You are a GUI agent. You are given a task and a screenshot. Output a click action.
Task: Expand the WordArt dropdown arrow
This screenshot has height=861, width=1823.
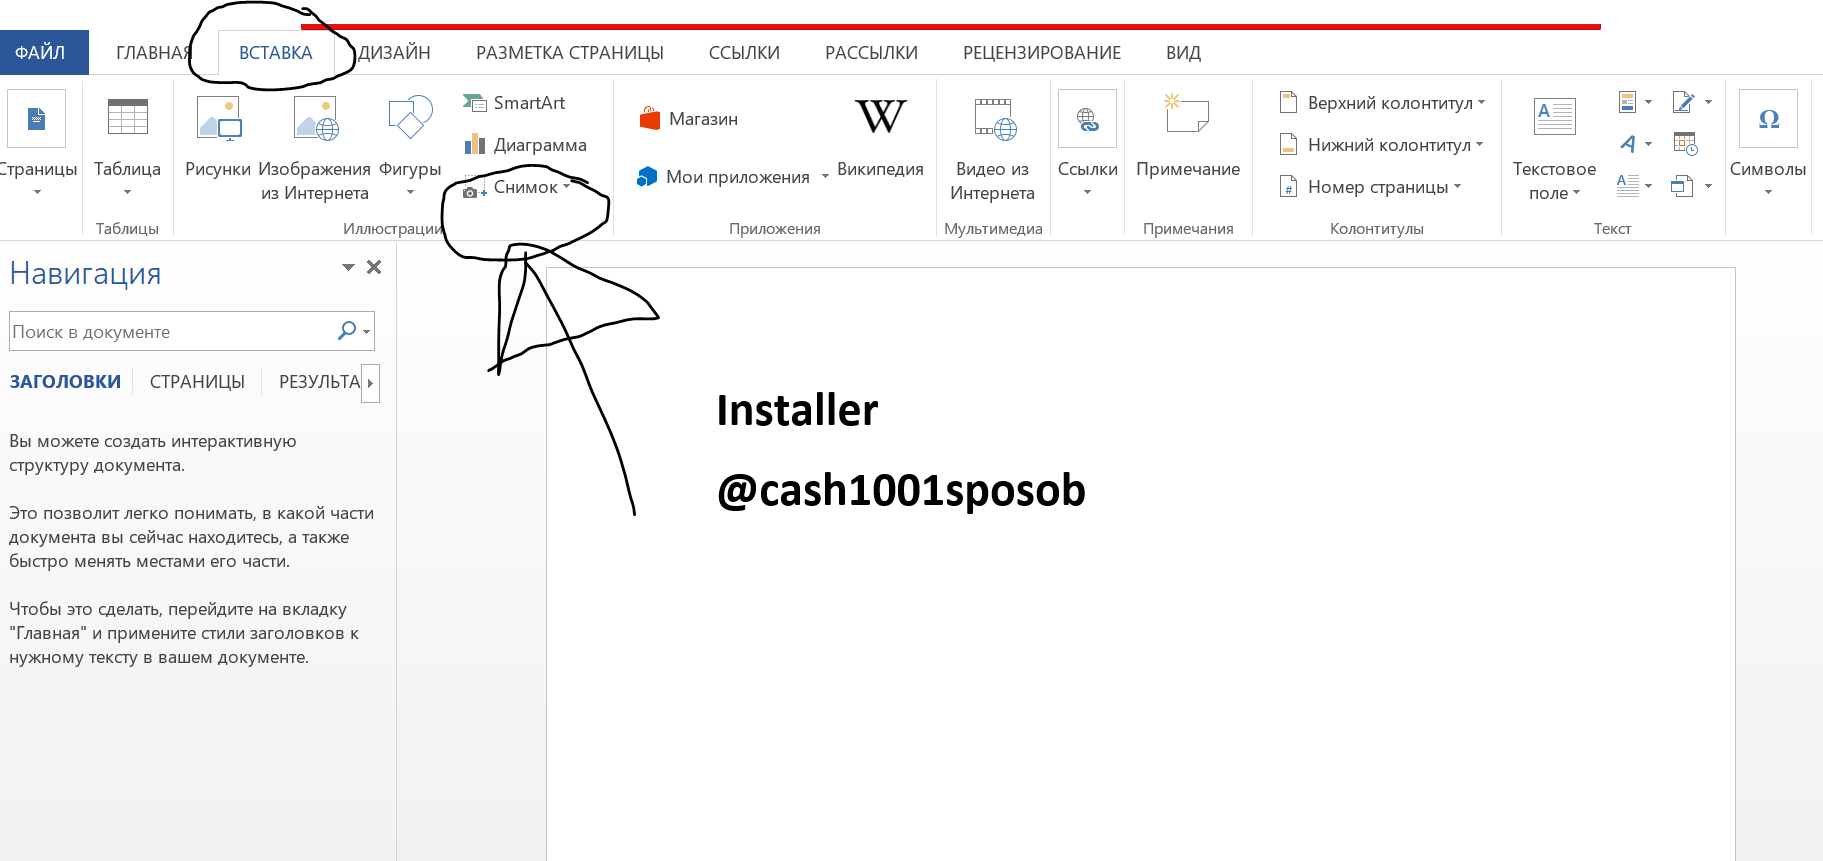coord(1648,144)
